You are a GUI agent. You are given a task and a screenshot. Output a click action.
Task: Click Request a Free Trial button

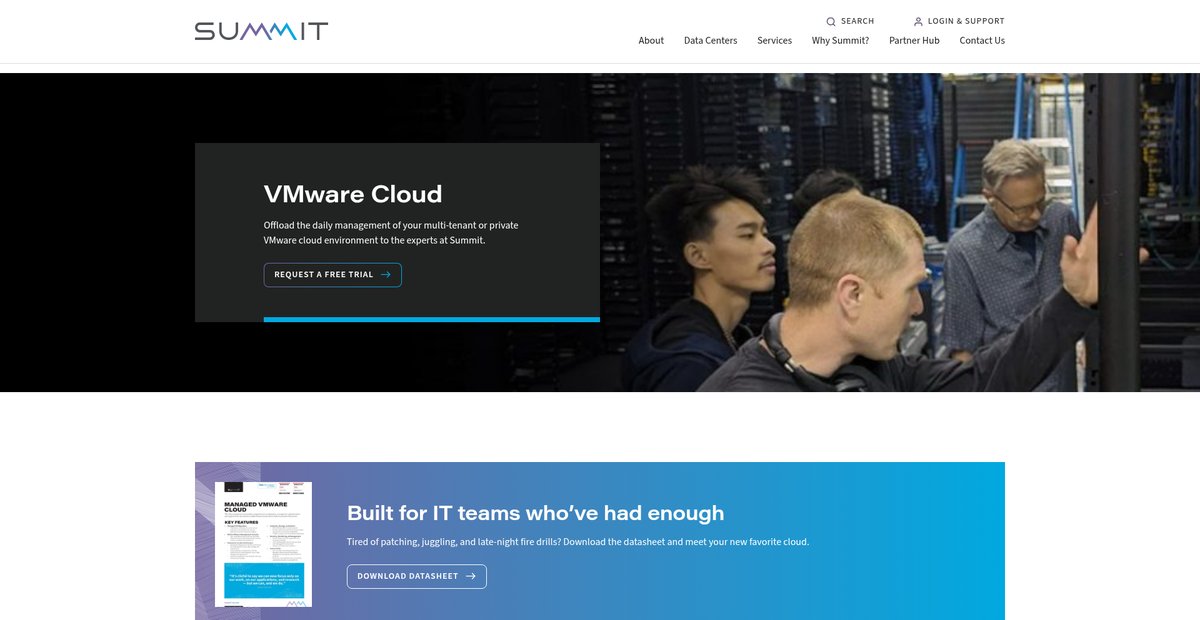pos(333,275)
